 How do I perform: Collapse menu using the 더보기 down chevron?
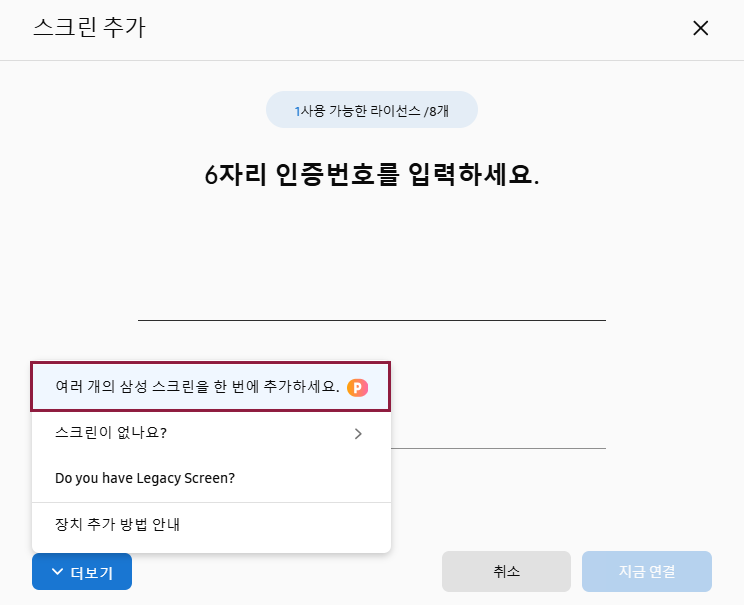tap(57, 571)
